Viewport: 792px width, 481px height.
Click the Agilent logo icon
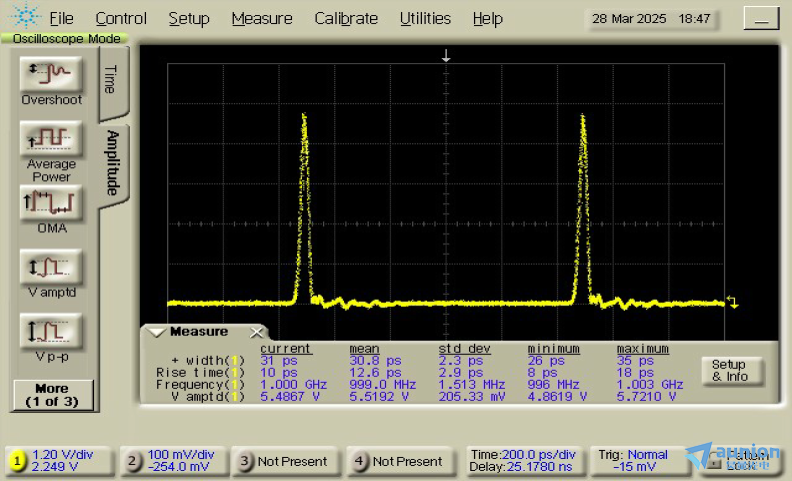27,18
